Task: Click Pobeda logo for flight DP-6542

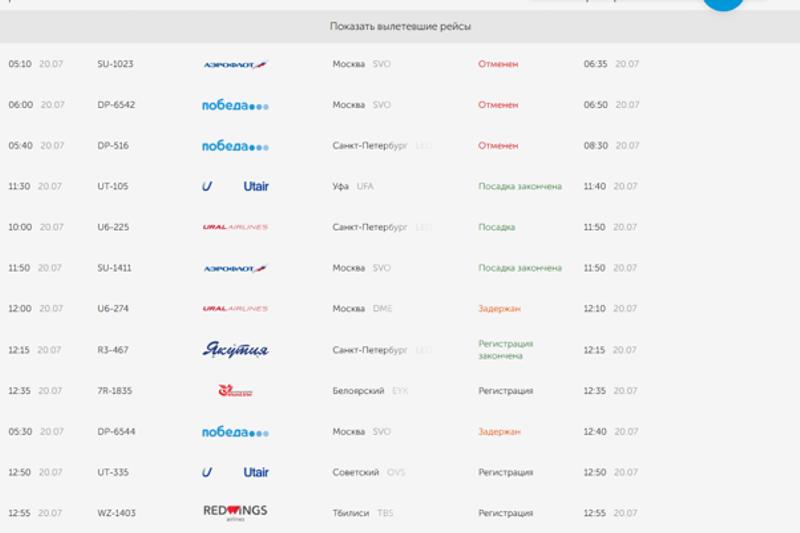Action: (235, 105)
